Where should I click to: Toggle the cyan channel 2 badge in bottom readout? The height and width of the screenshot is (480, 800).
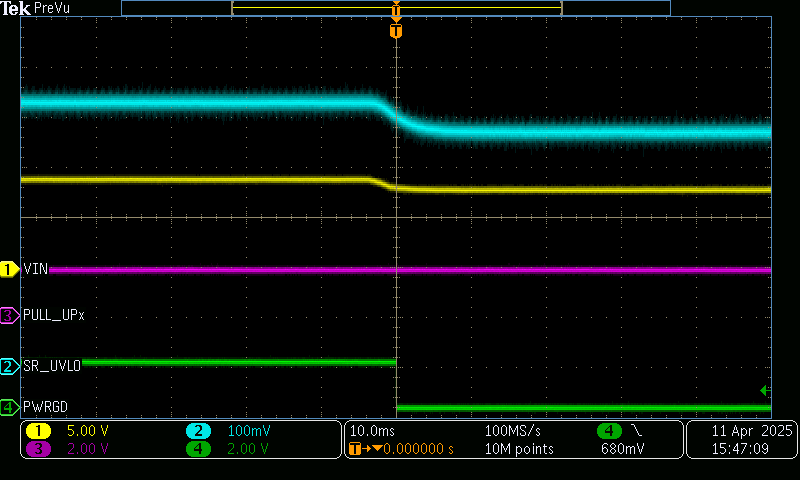pos(199,431)
